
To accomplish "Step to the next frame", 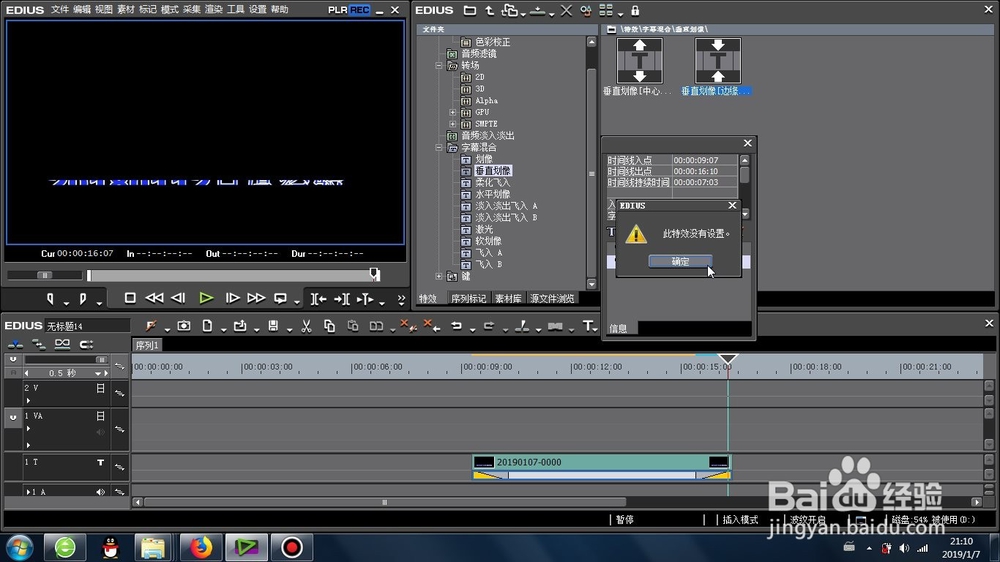I will (x=232, y=298).
